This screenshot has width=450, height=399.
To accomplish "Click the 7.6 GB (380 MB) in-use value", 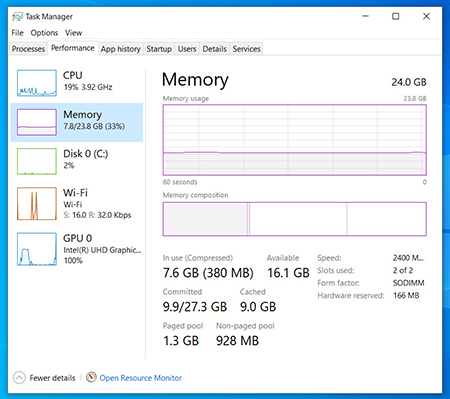I will point(208,273).
